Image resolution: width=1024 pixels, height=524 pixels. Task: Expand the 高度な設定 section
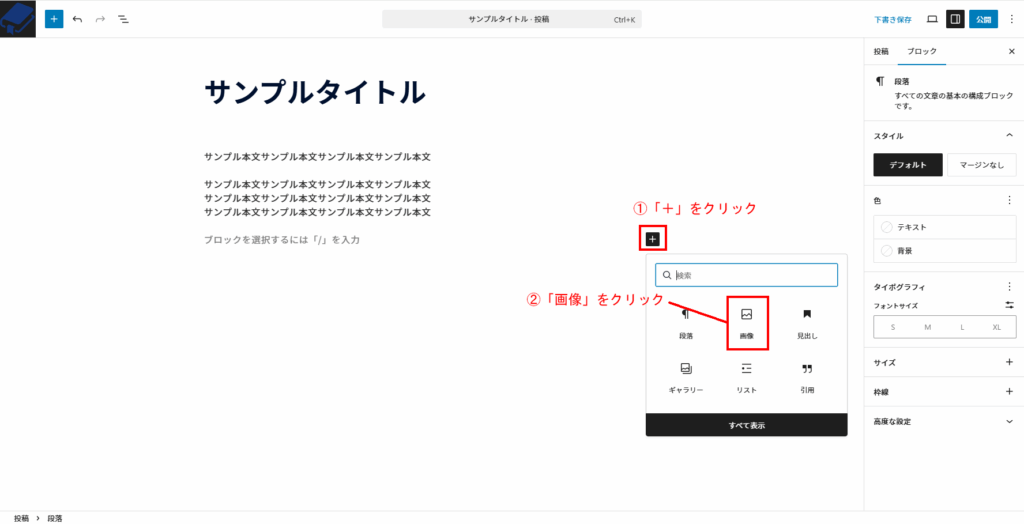1009,421
